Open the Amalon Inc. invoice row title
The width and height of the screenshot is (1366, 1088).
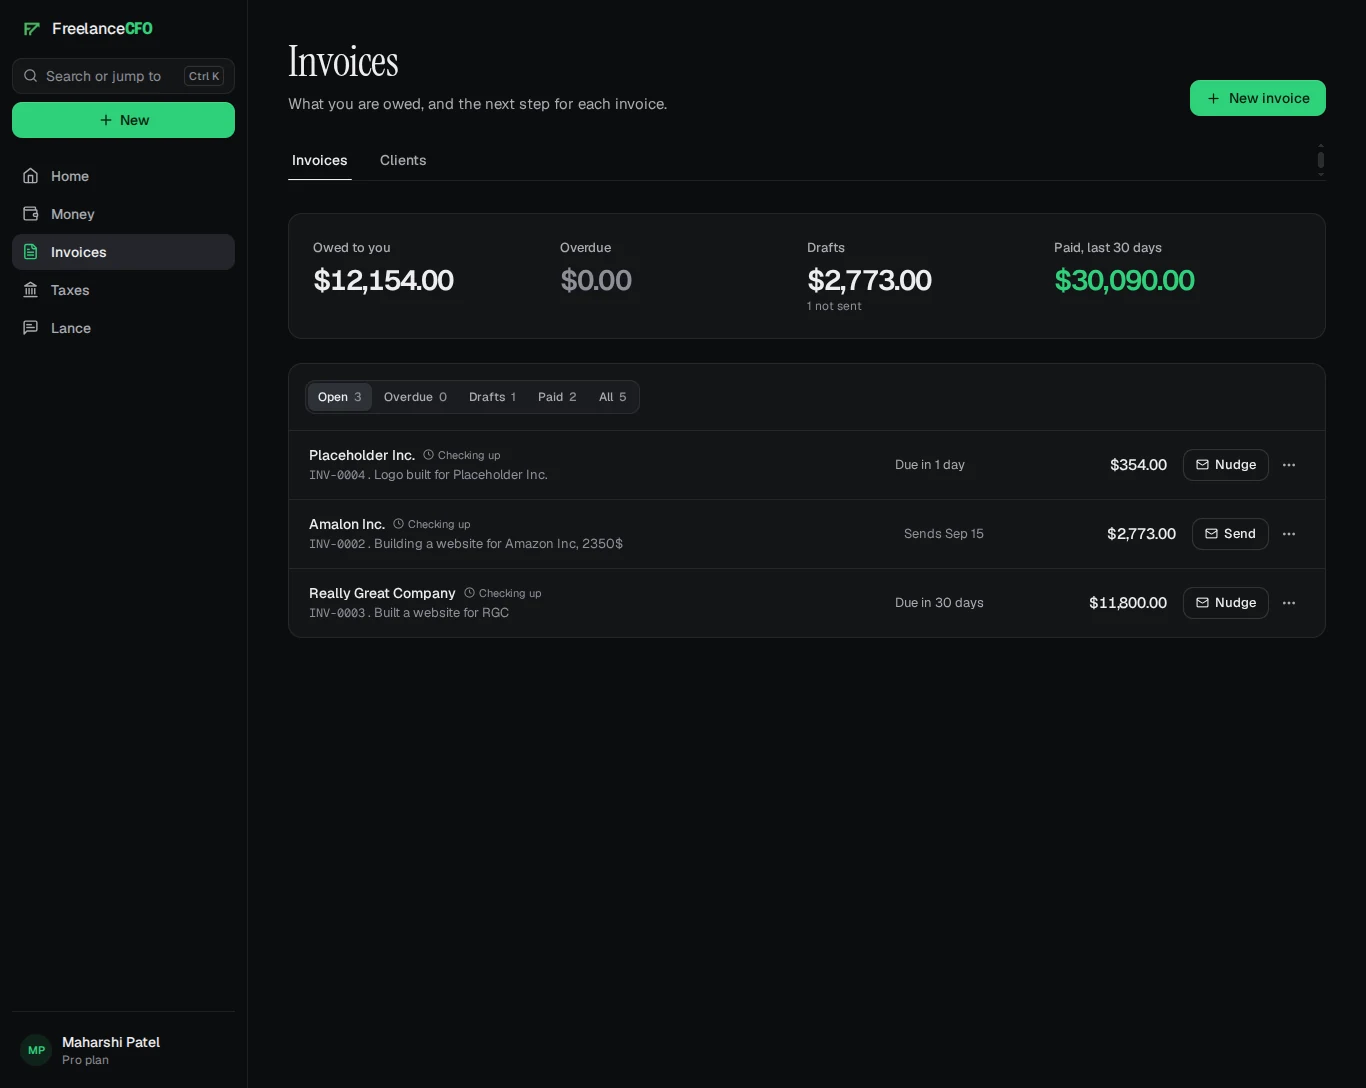[347, 524]
